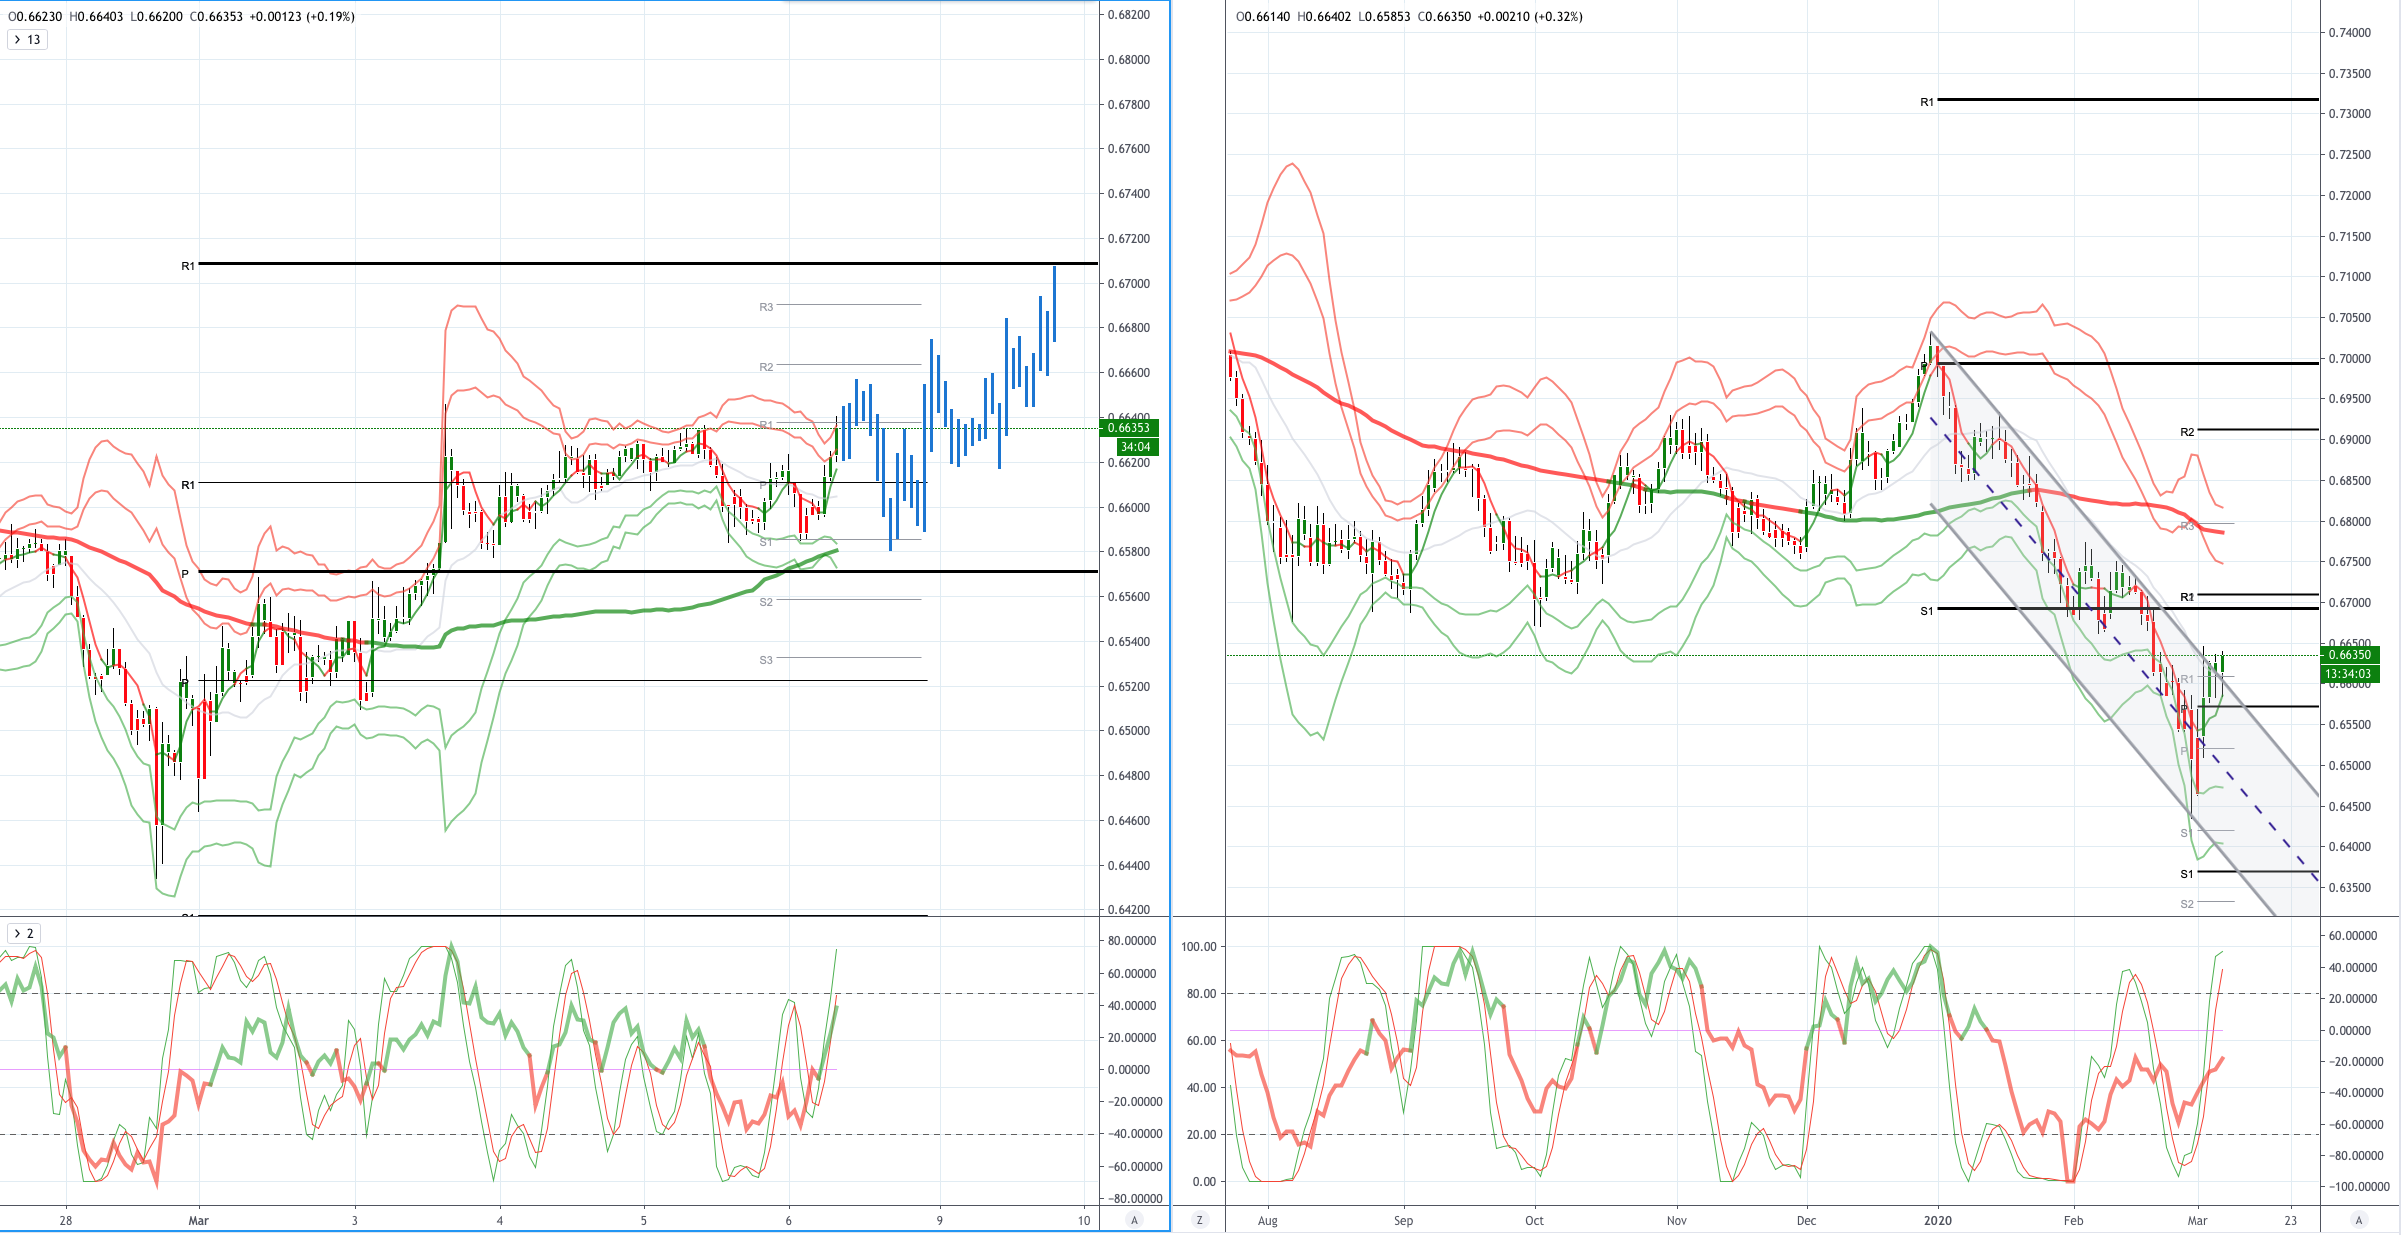Toggle auto-scale A button on right chart
2401x1235 pixels.
tap(2359, 1220)
